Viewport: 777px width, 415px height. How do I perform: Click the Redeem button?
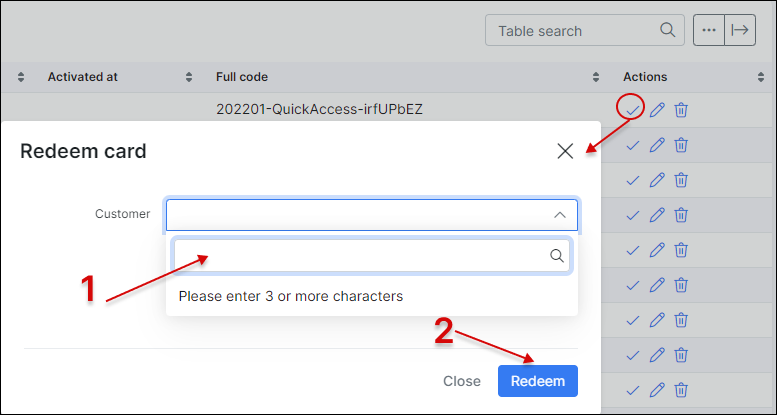coord(538,381)
